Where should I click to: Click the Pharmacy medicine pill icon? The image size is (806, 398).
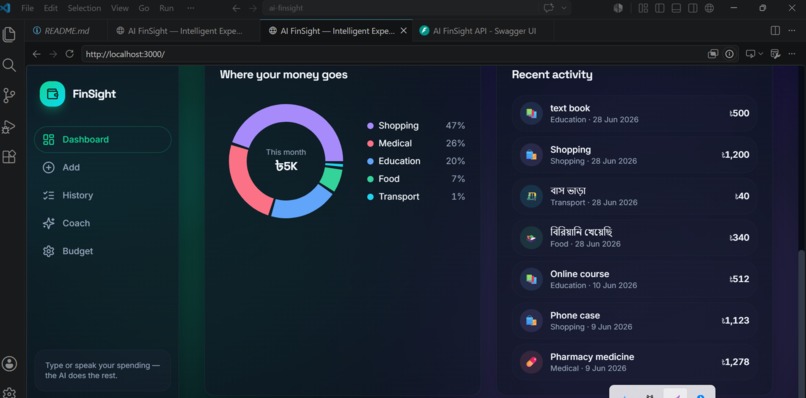531,362
